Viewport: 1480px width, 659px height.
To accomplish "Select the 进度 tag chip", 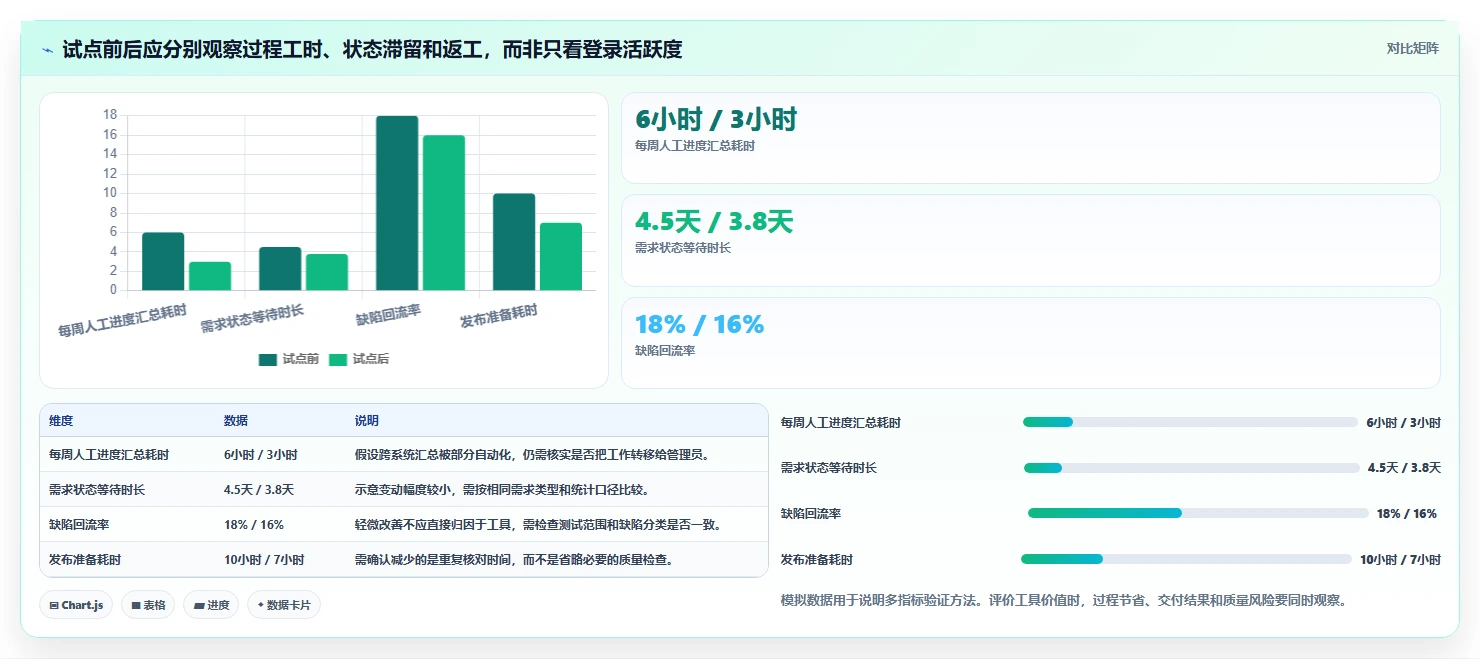I will [x=211, y=605].
